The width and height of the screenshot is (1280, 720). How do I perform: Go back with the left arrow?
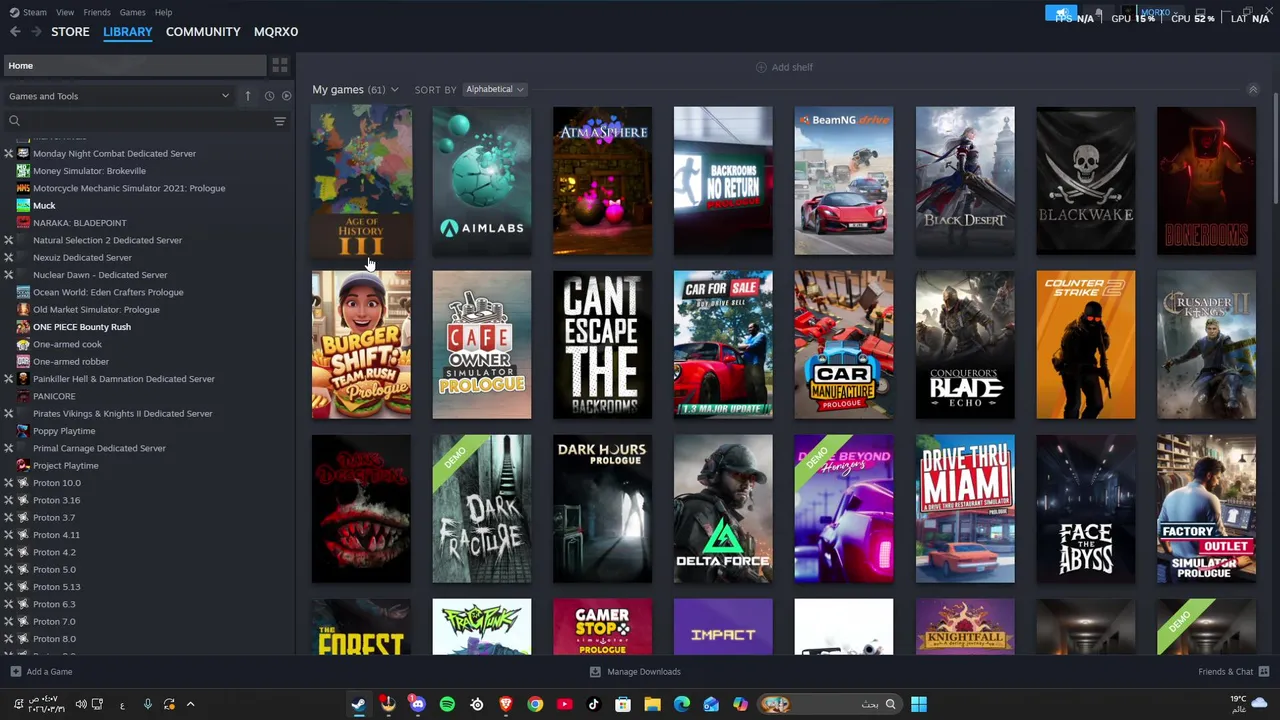pos(15,32)
